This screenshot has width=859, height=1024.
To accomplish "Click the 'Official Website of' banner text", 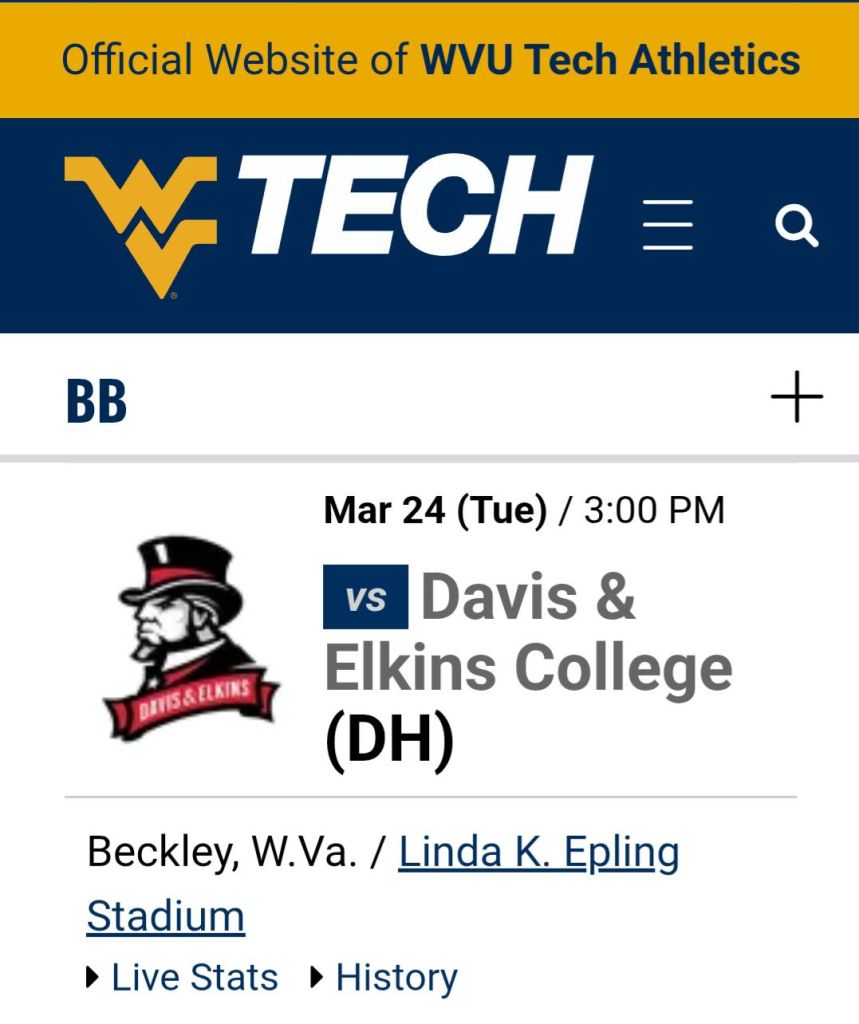I will [235, 59].
